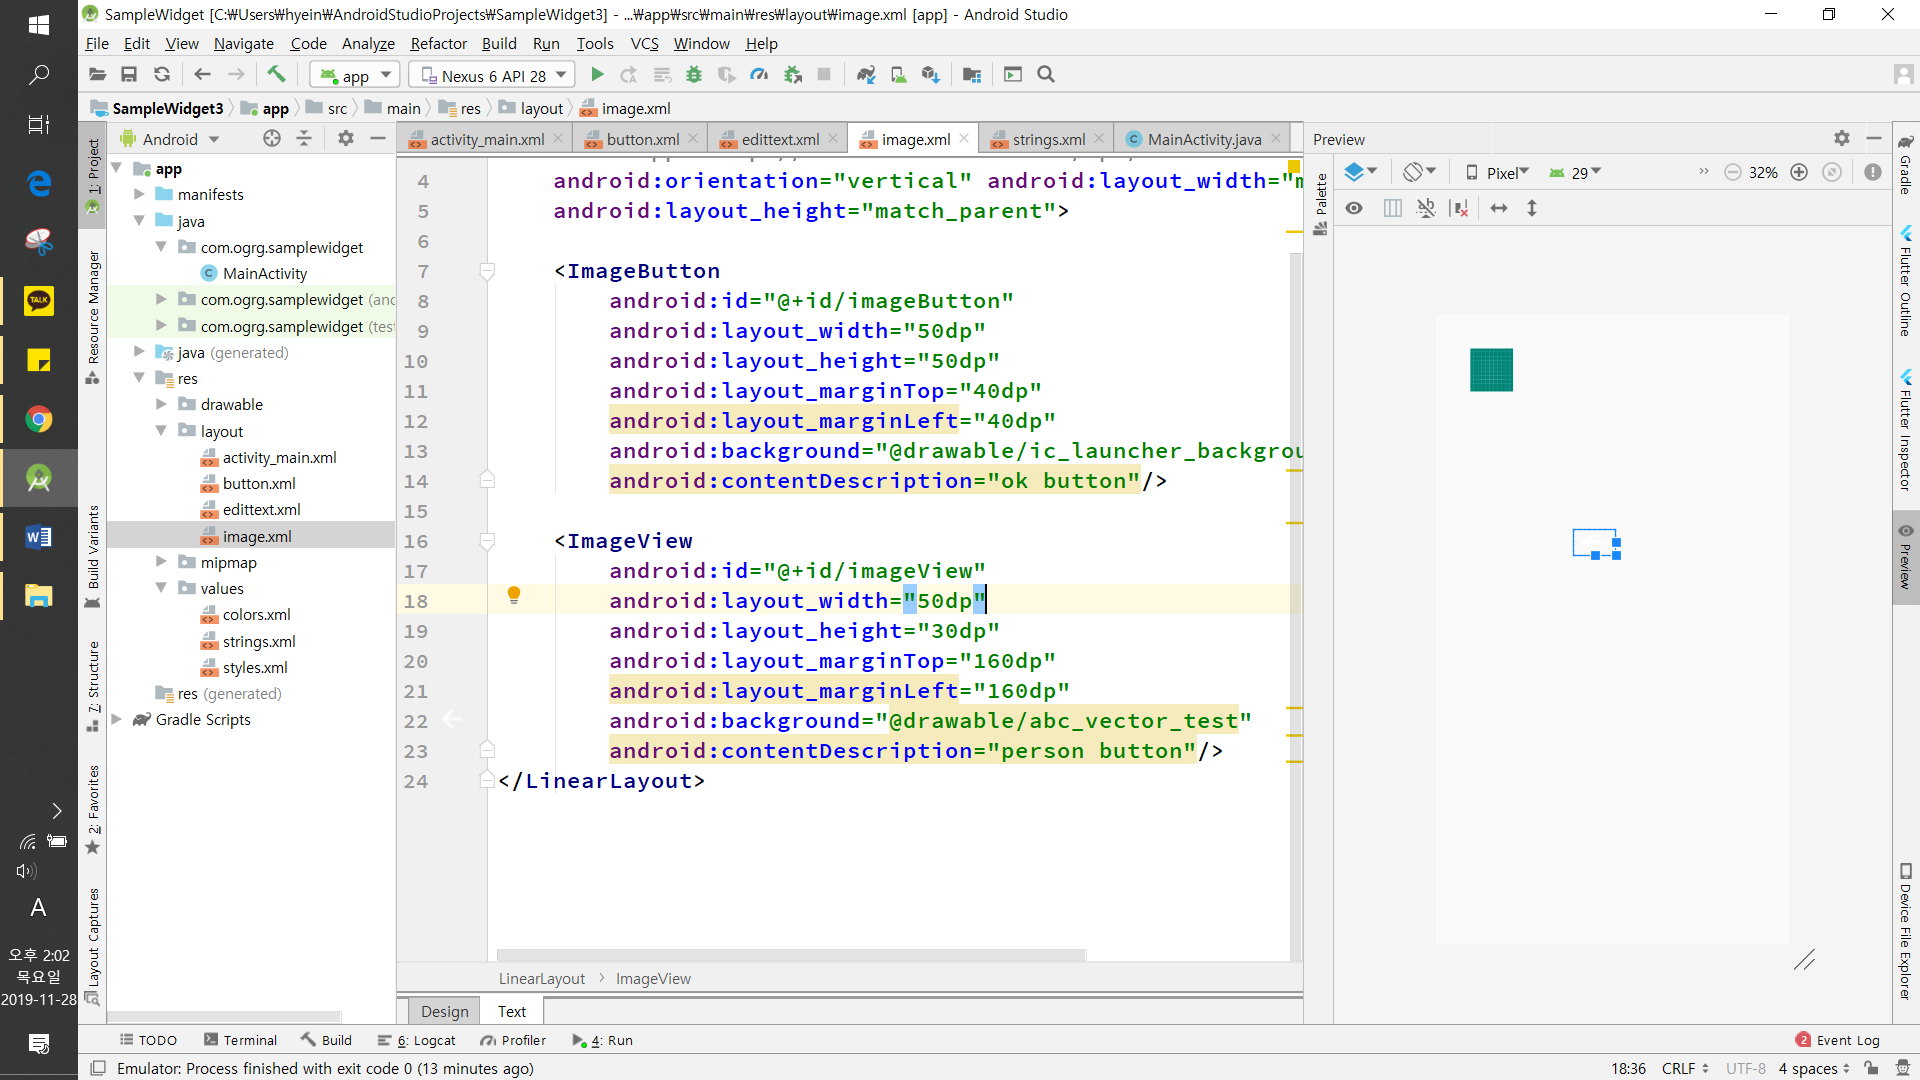This screenshot has width=1920, height=1080.
Task: Open the Preview panel settings gear
Action: (1841, 139)
